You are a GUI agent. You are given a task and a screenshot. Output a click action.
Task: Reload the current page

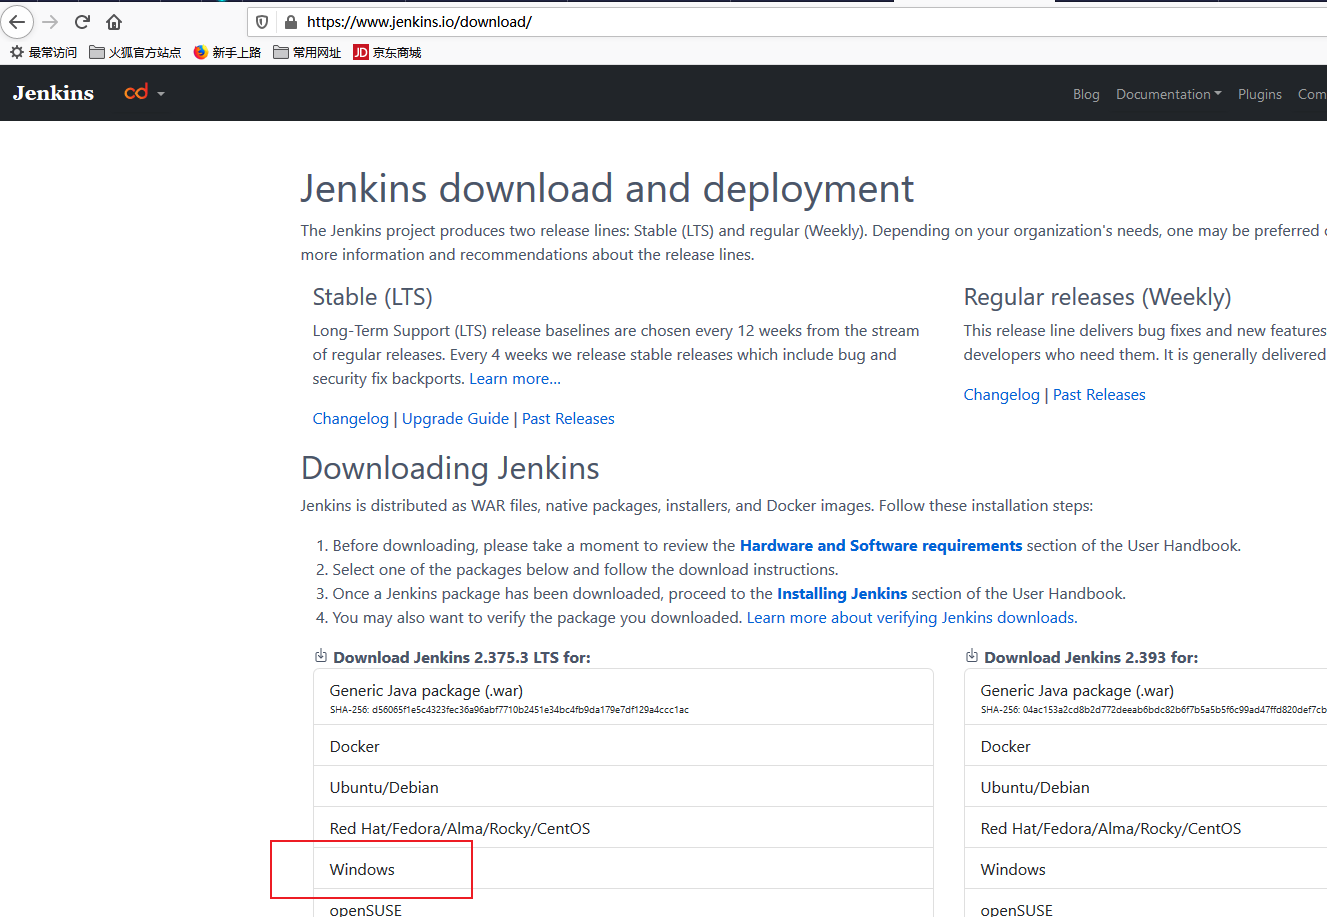tap(82, 22)
